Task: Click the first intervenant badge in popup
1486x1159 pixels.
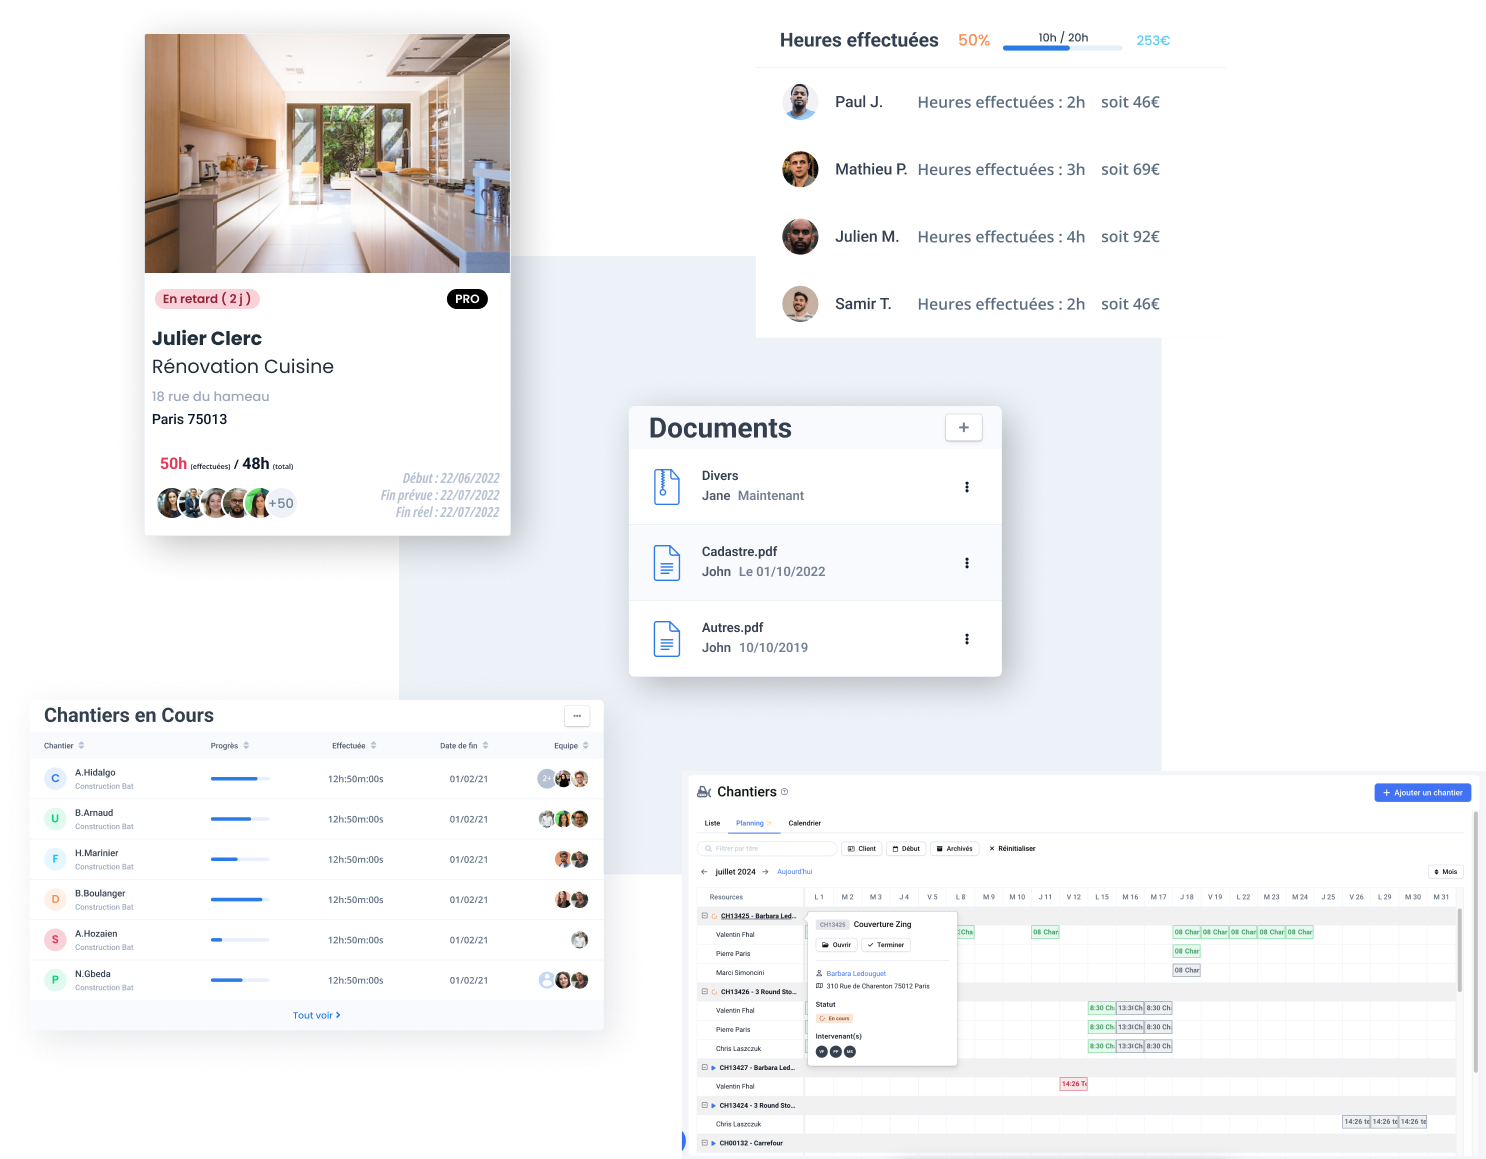Action: click(822, 1051)
